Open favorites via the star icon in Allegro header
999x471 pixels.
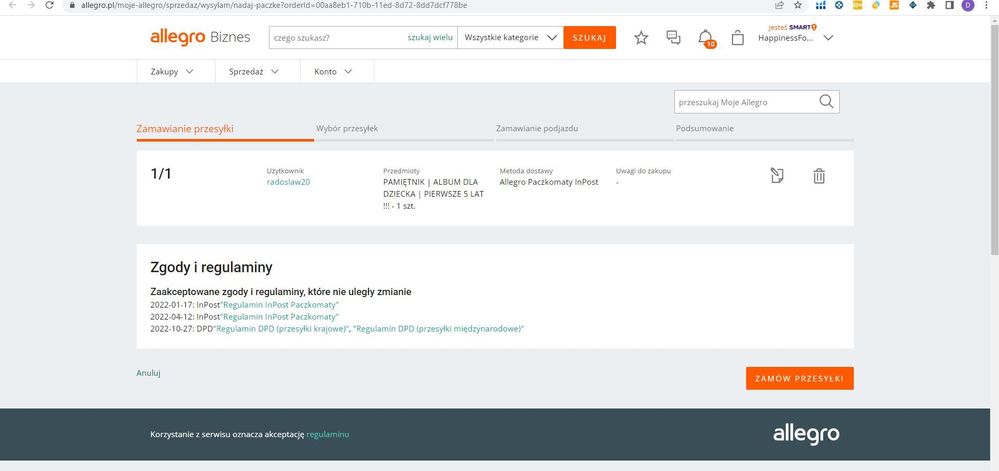point(641,38)
